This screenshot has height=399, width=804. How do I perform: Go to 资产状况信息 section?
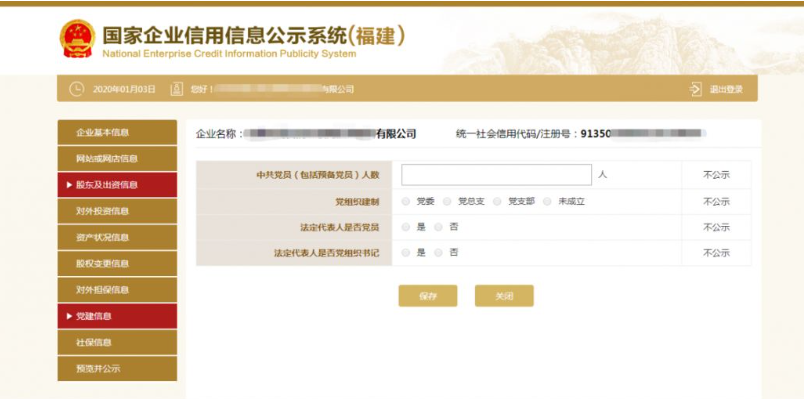click(117, 237)
